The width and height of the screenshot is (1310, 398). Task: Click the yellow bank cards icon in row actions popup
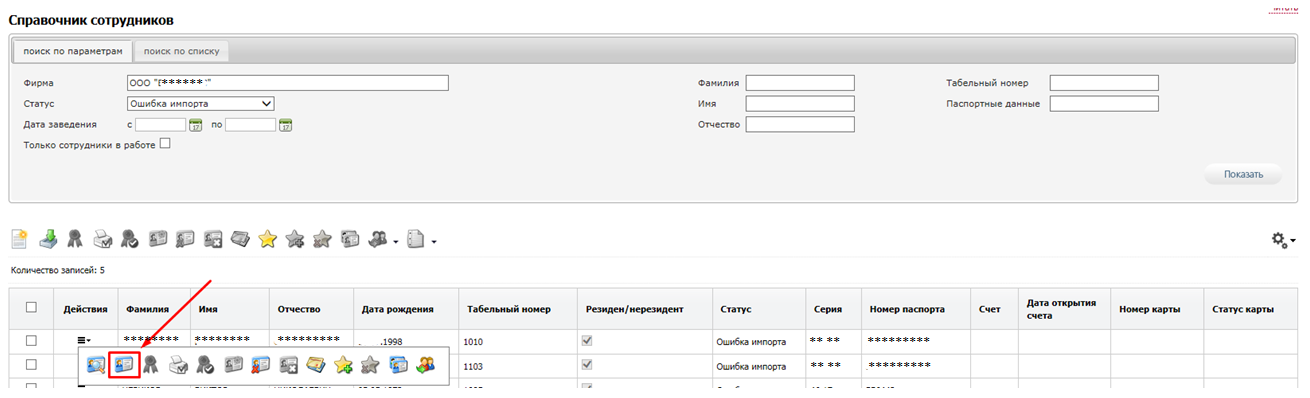[x=315, y=365]
